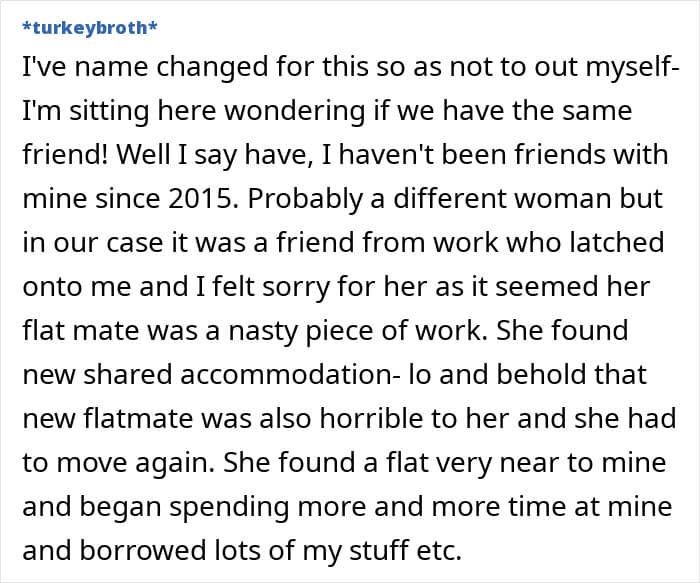Click the word "different" in the comment
This screenshot has width=700, height=583.
pos(455,198)
